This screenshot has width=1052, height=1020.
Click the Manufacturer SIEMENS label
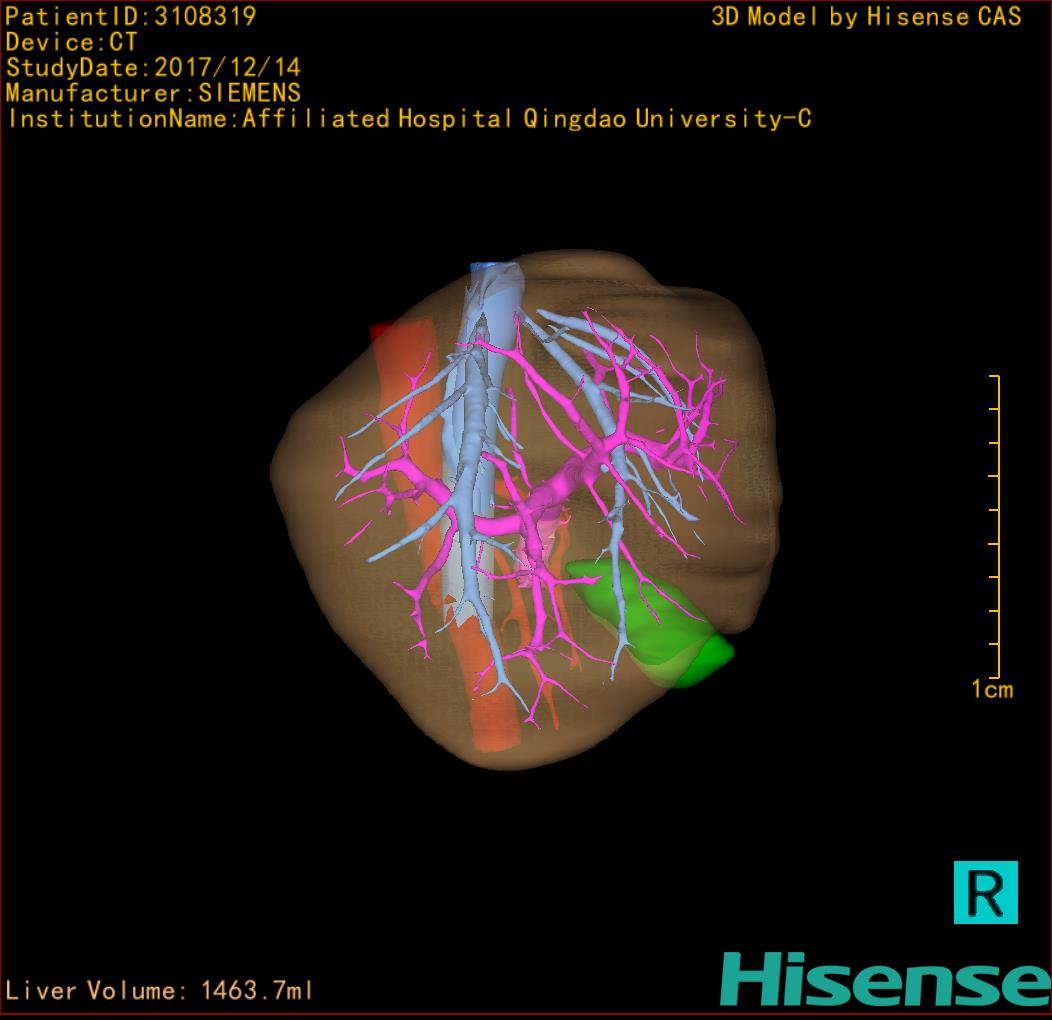(x=153, y=93)
